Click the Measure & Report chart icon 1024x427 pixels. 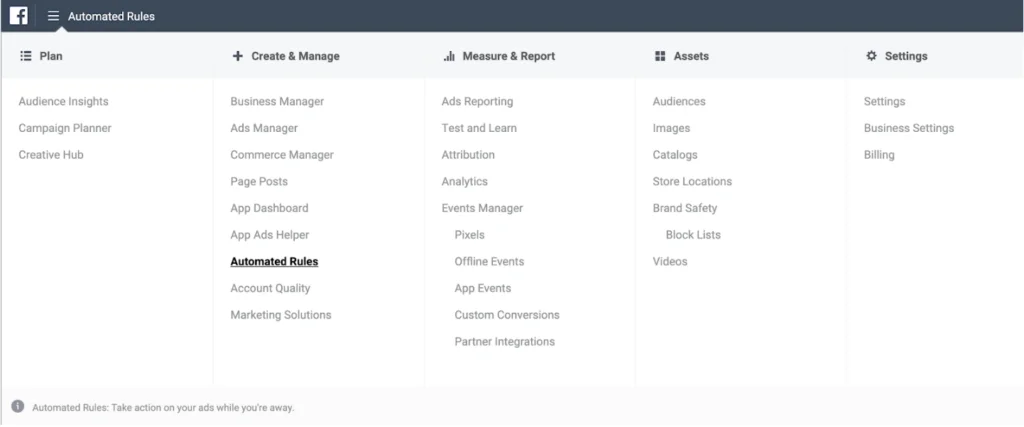click(449, 56)
